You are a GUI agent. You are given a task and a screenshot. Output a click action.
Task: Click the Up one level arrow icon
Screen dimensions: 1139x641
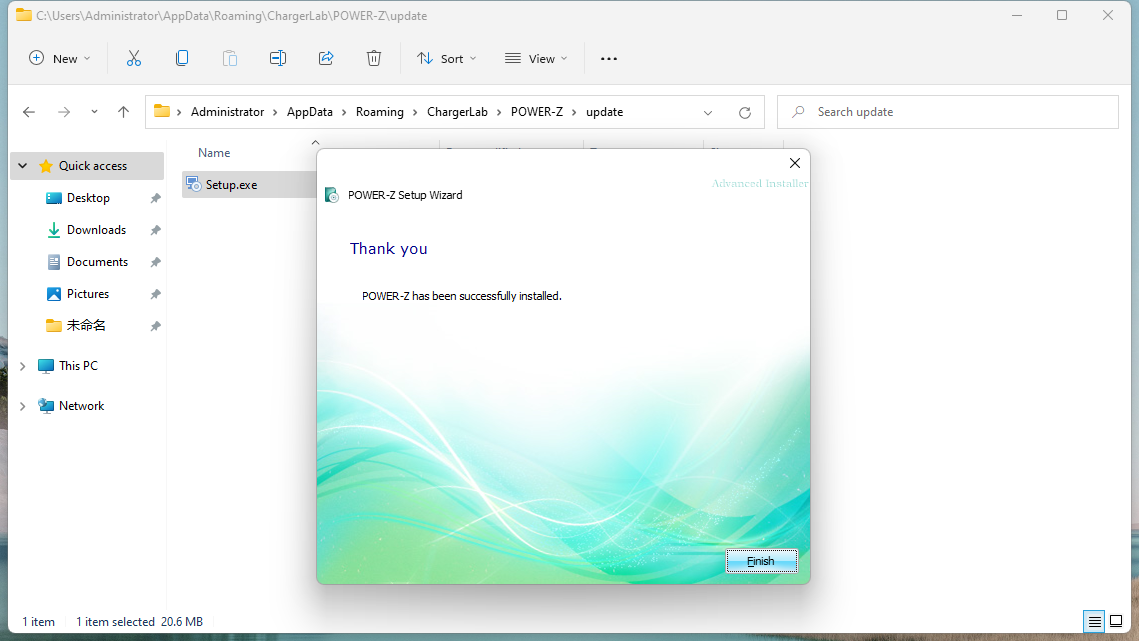tap(123, 111)
